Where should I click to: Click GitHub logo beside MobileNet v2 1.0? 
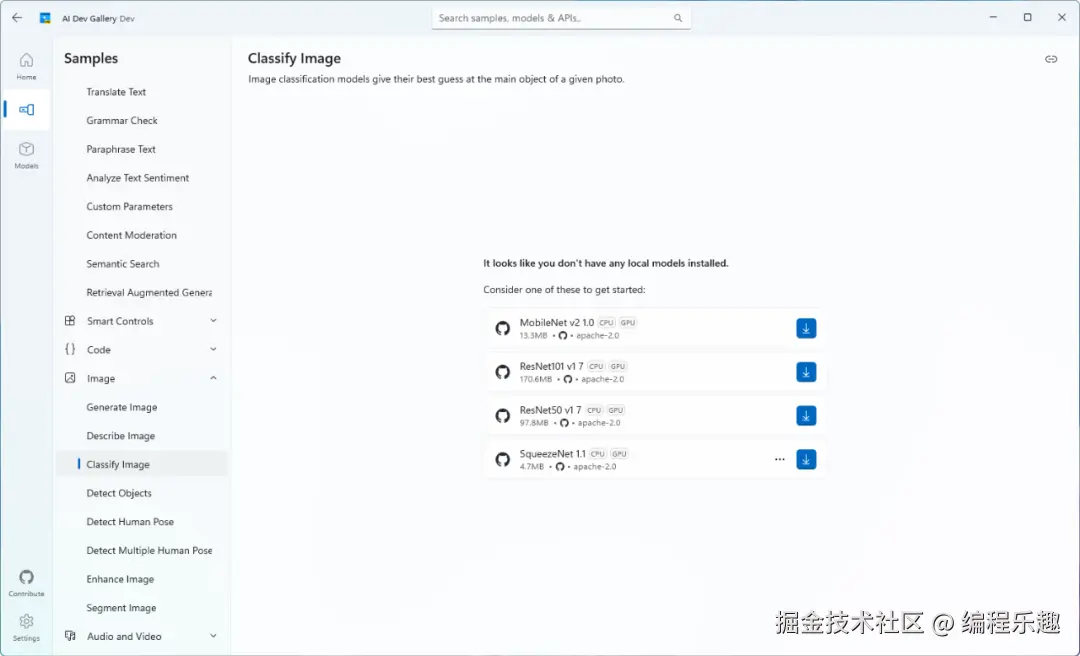(x=503, y=328)
